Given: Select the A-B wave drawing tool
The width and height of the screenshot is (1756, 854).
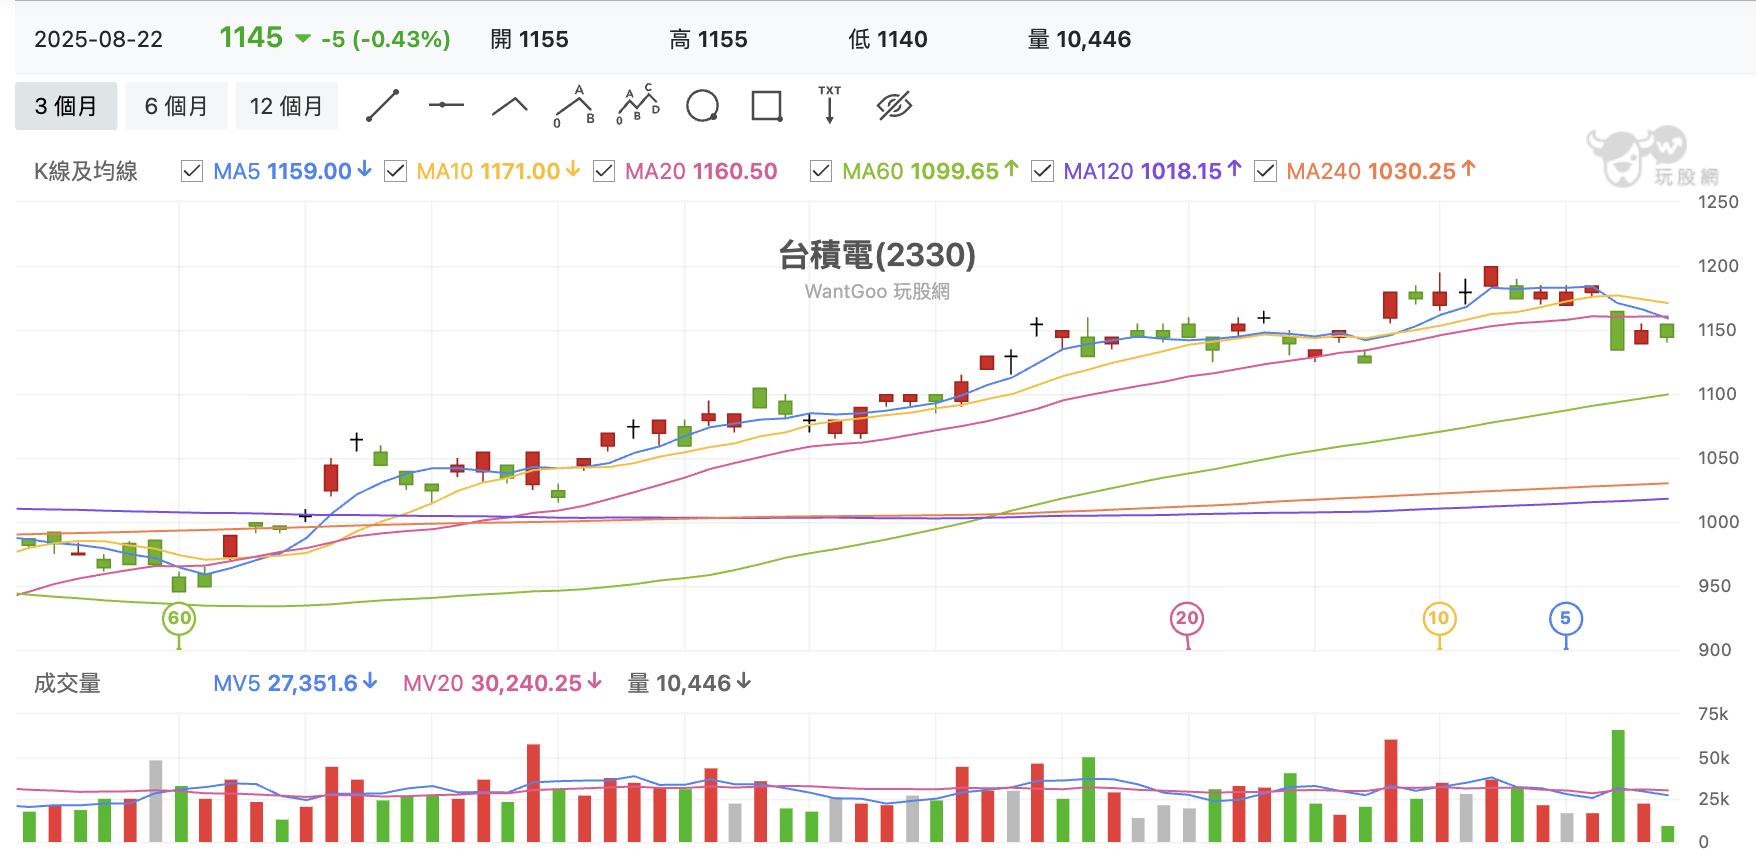Looking at the screenshot, I should coord(574,106).
